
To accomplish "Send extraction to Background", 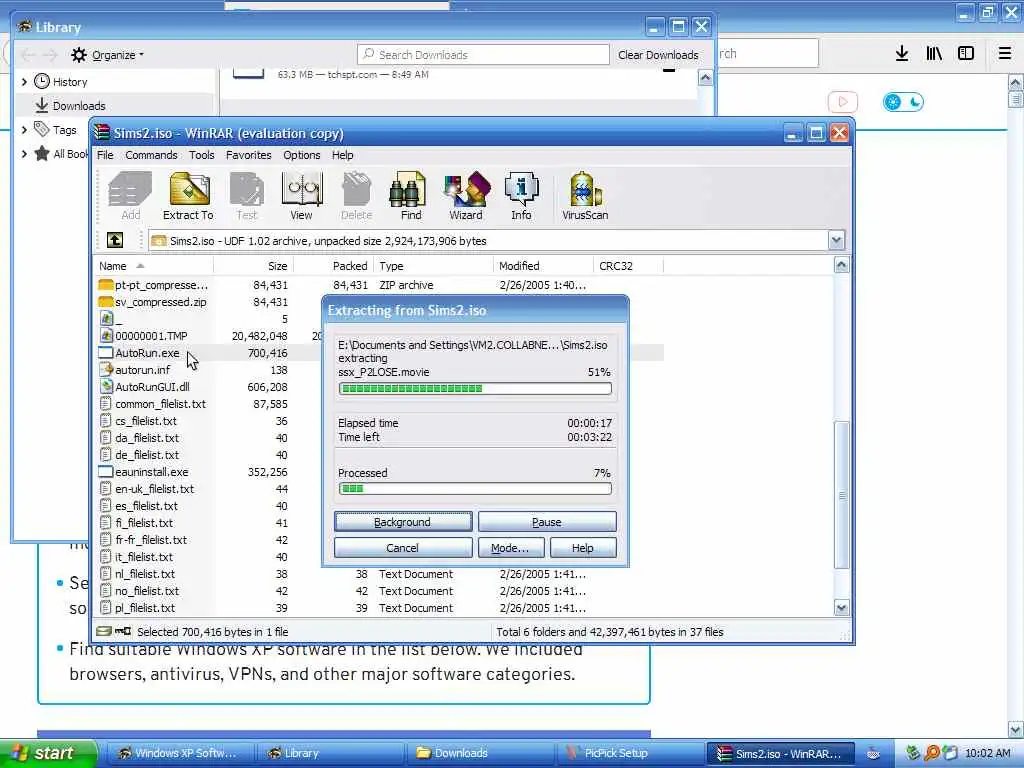I will coord(403,522).
